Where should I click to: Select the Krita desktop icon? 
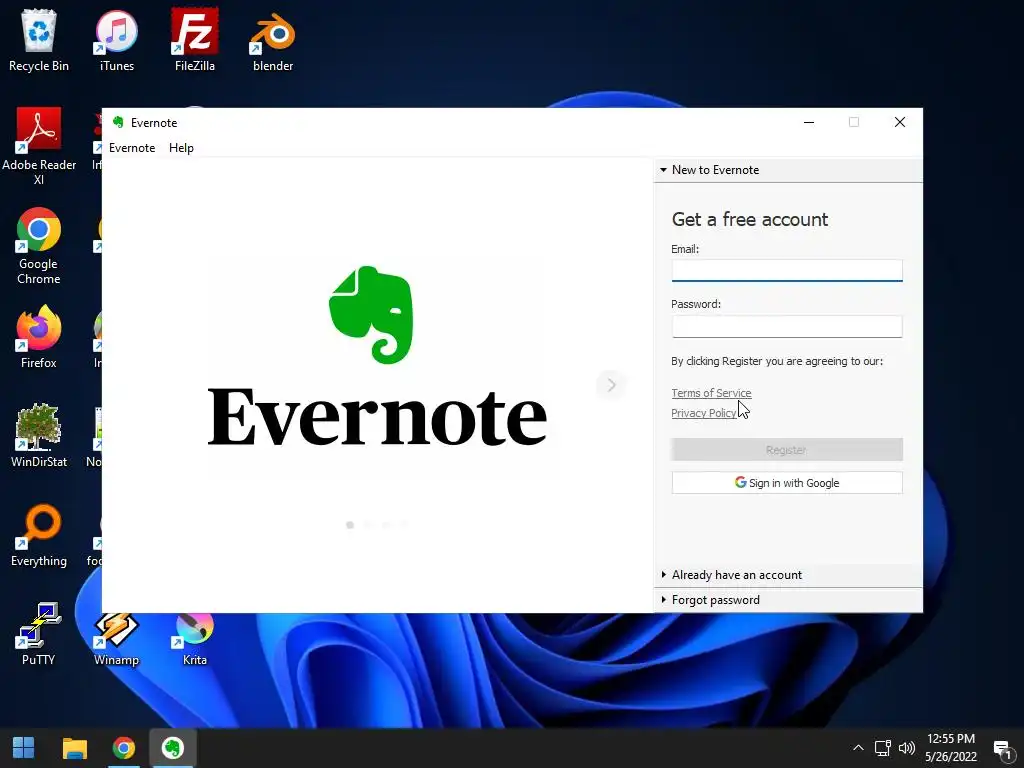[195, 639]
